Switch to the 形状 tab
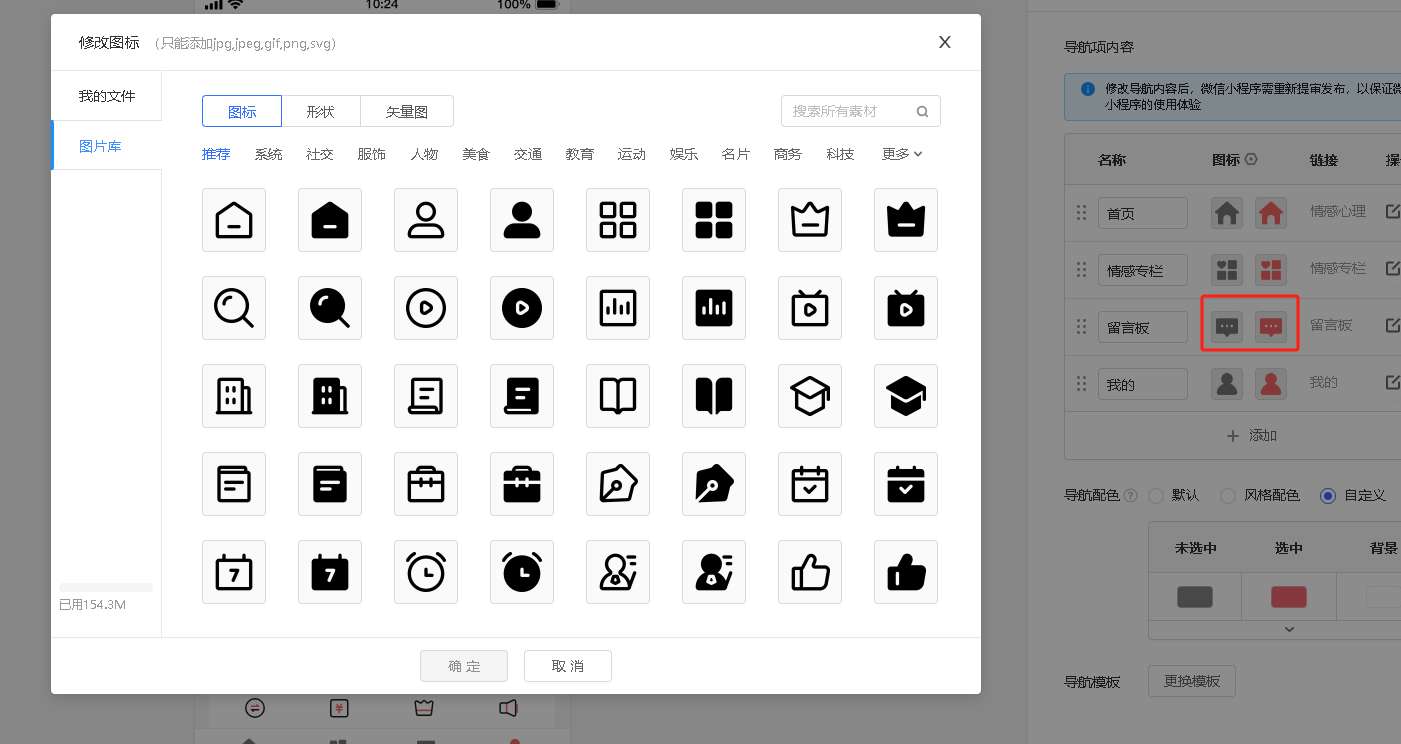This screenshot has height=744, width=1401. point(320,111)
